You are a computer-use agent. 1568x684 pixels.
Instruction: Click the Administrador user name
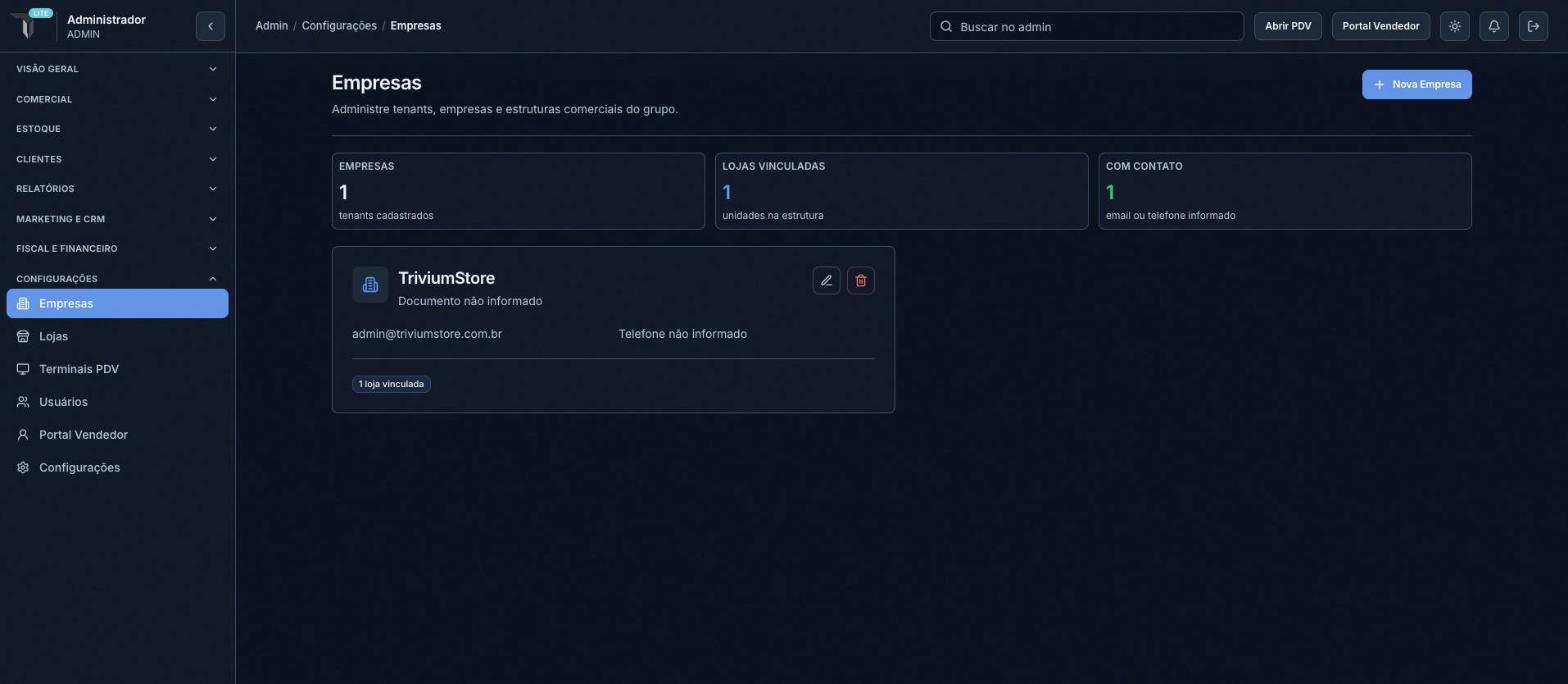tap(106, 19)
